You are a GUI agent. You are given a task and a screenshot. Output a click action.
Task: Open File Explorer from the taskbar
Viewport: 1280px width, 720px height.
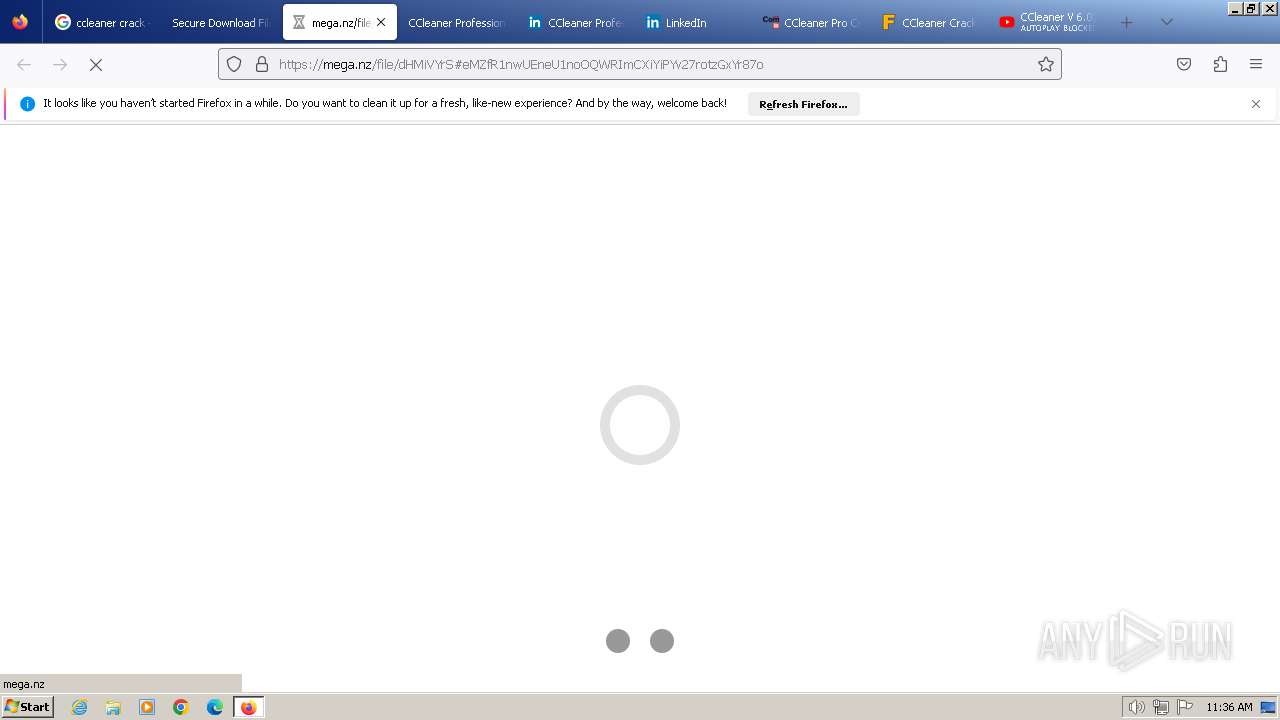(x=113, y=707)
